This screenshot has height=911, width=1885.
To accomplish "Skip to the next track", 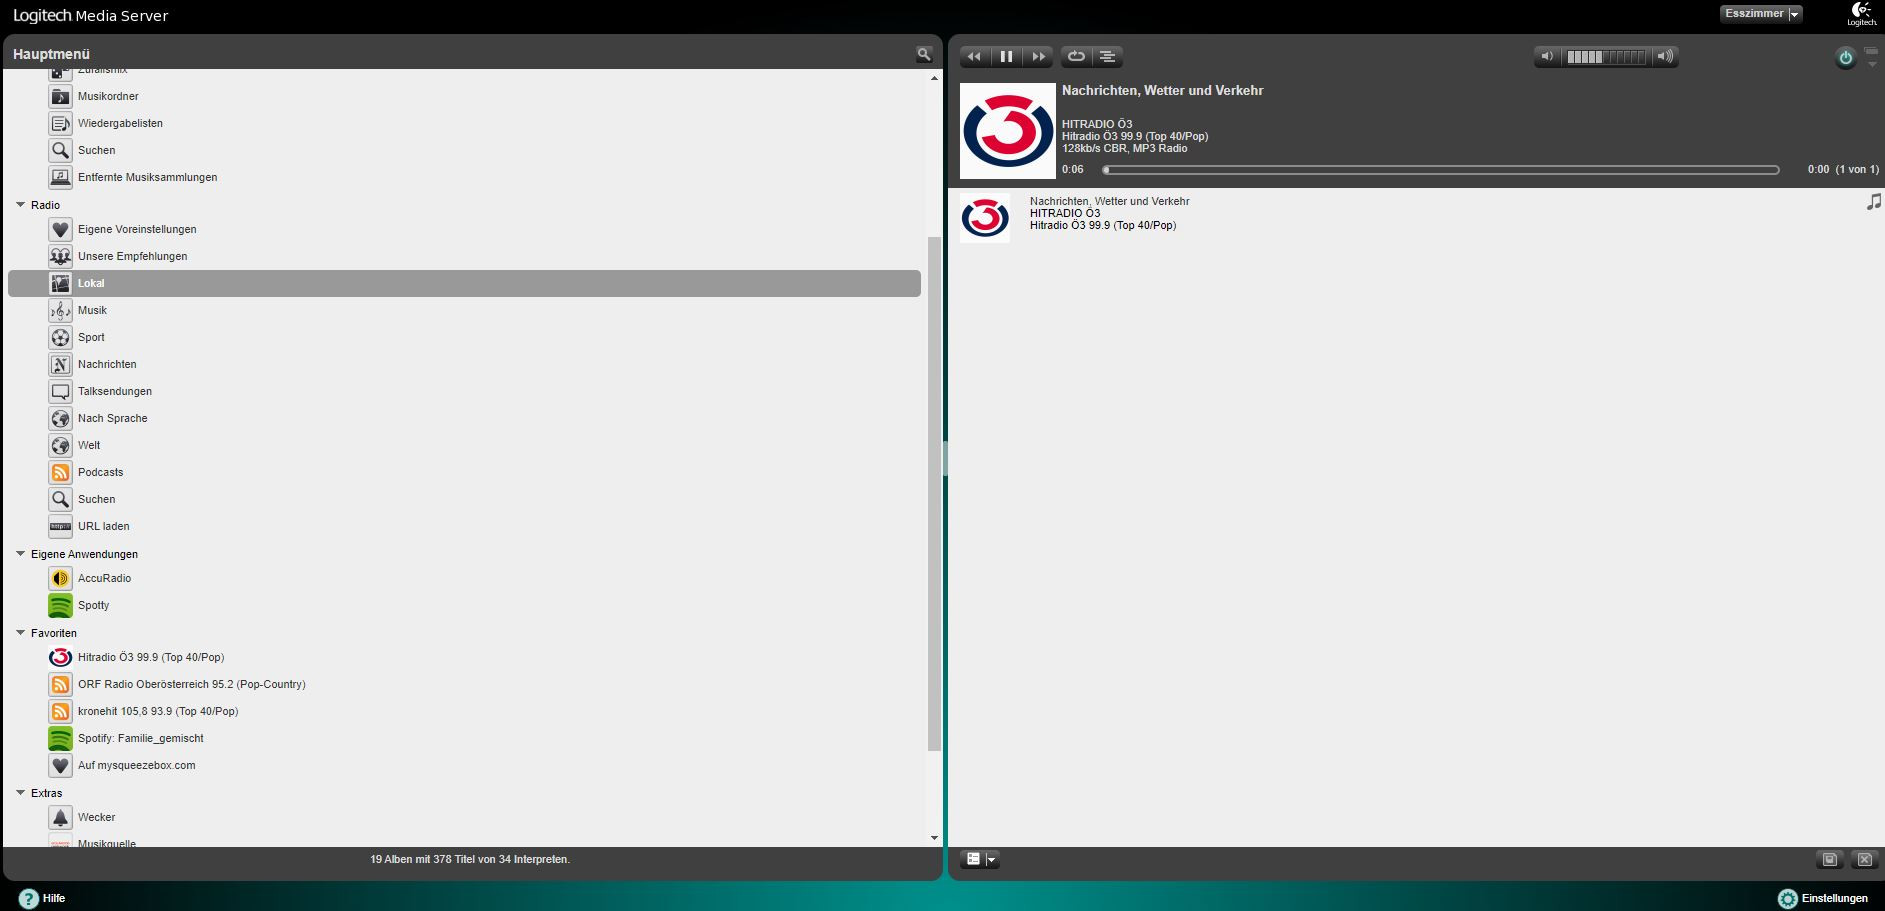I will 1038,57.
